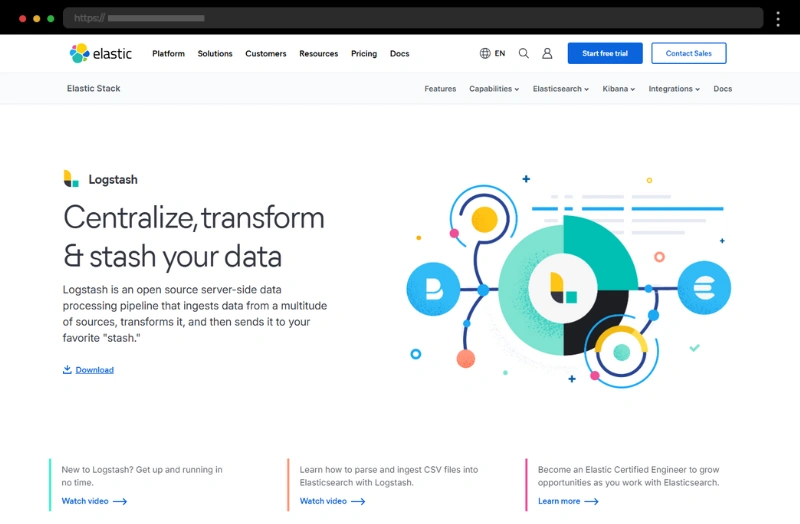Screen dimensions: 800x524
Task: Click the red window close dot
Action: (22, 19)
